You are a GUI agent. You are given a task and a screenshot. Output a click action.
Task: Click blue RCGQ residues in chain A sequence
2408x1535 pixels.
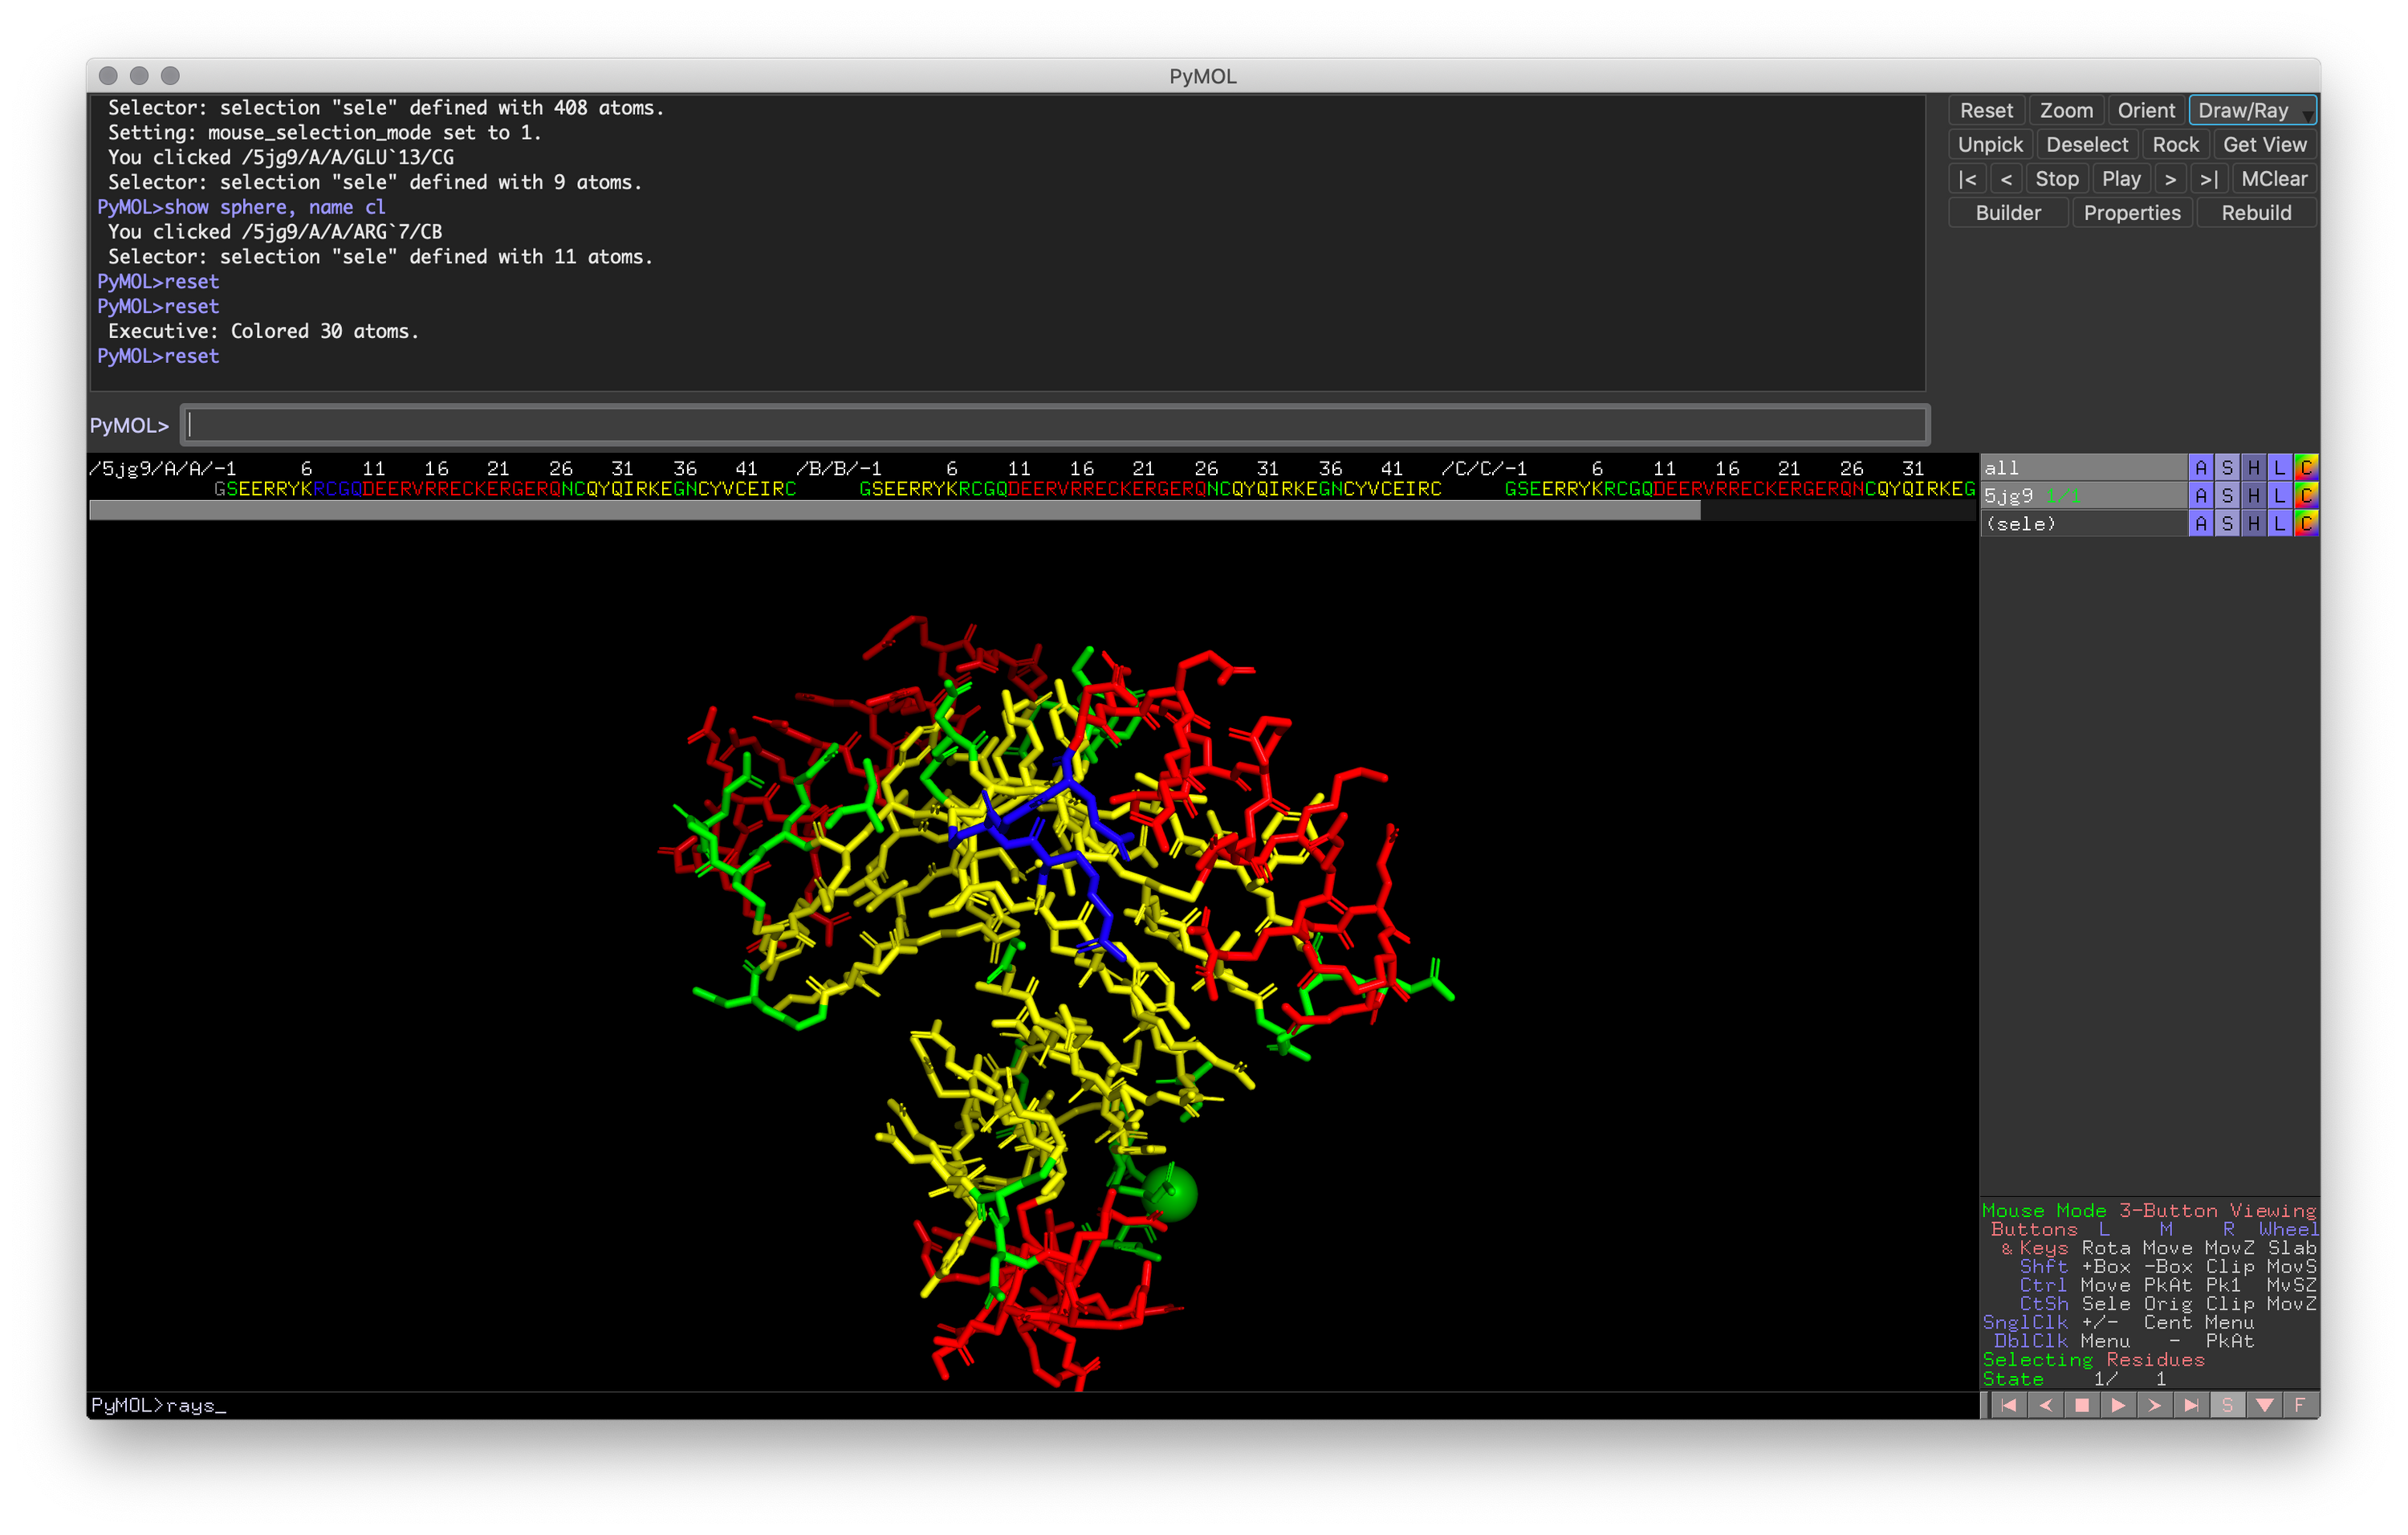(x=337, y=489)
